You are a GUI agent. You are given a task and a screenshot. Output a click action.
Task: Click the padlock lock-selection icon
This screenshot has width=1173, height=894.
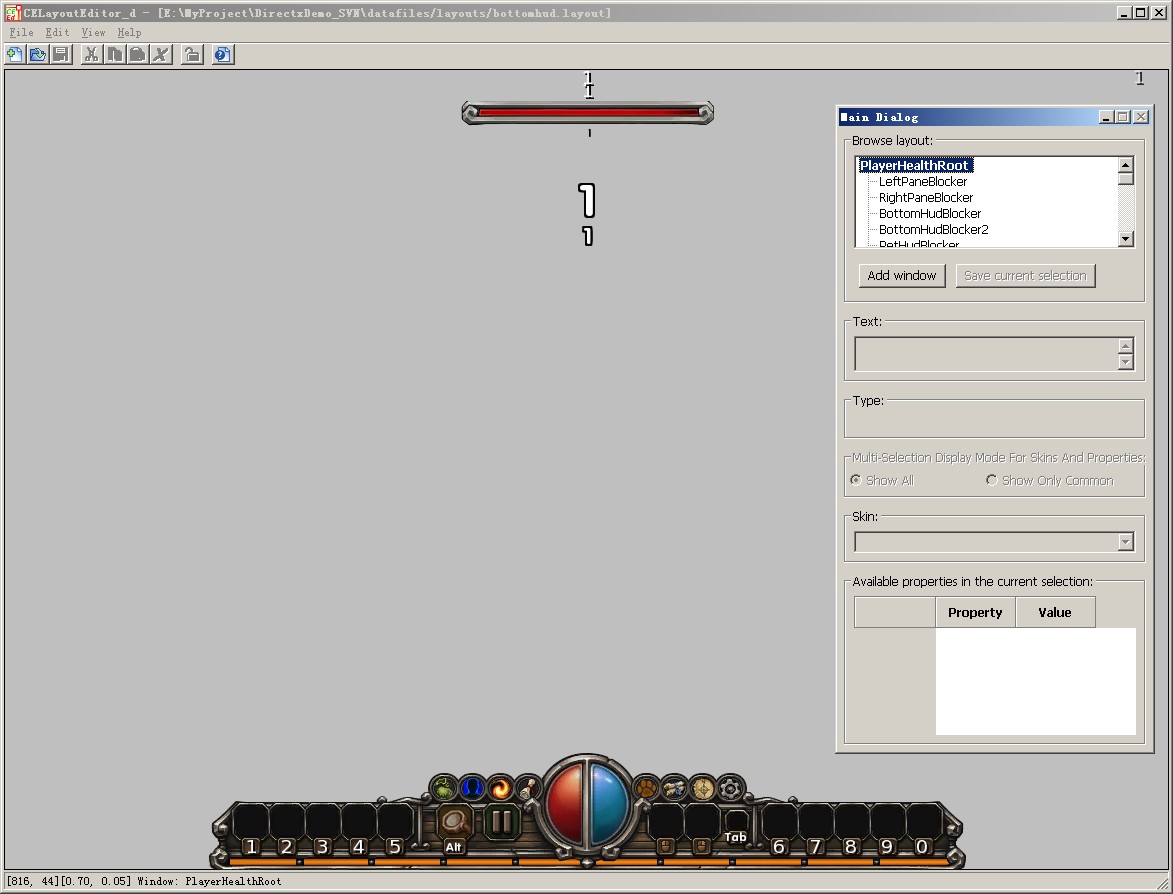tap(192, 55)
